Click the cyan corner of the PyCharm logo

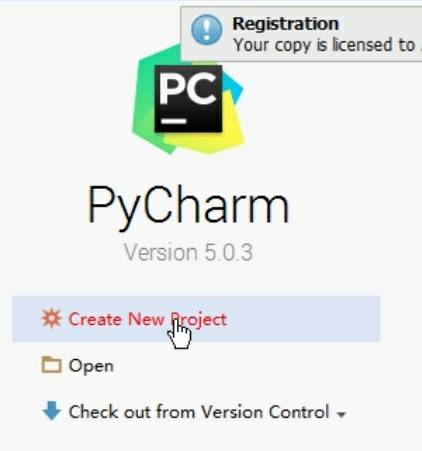click(x=233, y=88)
